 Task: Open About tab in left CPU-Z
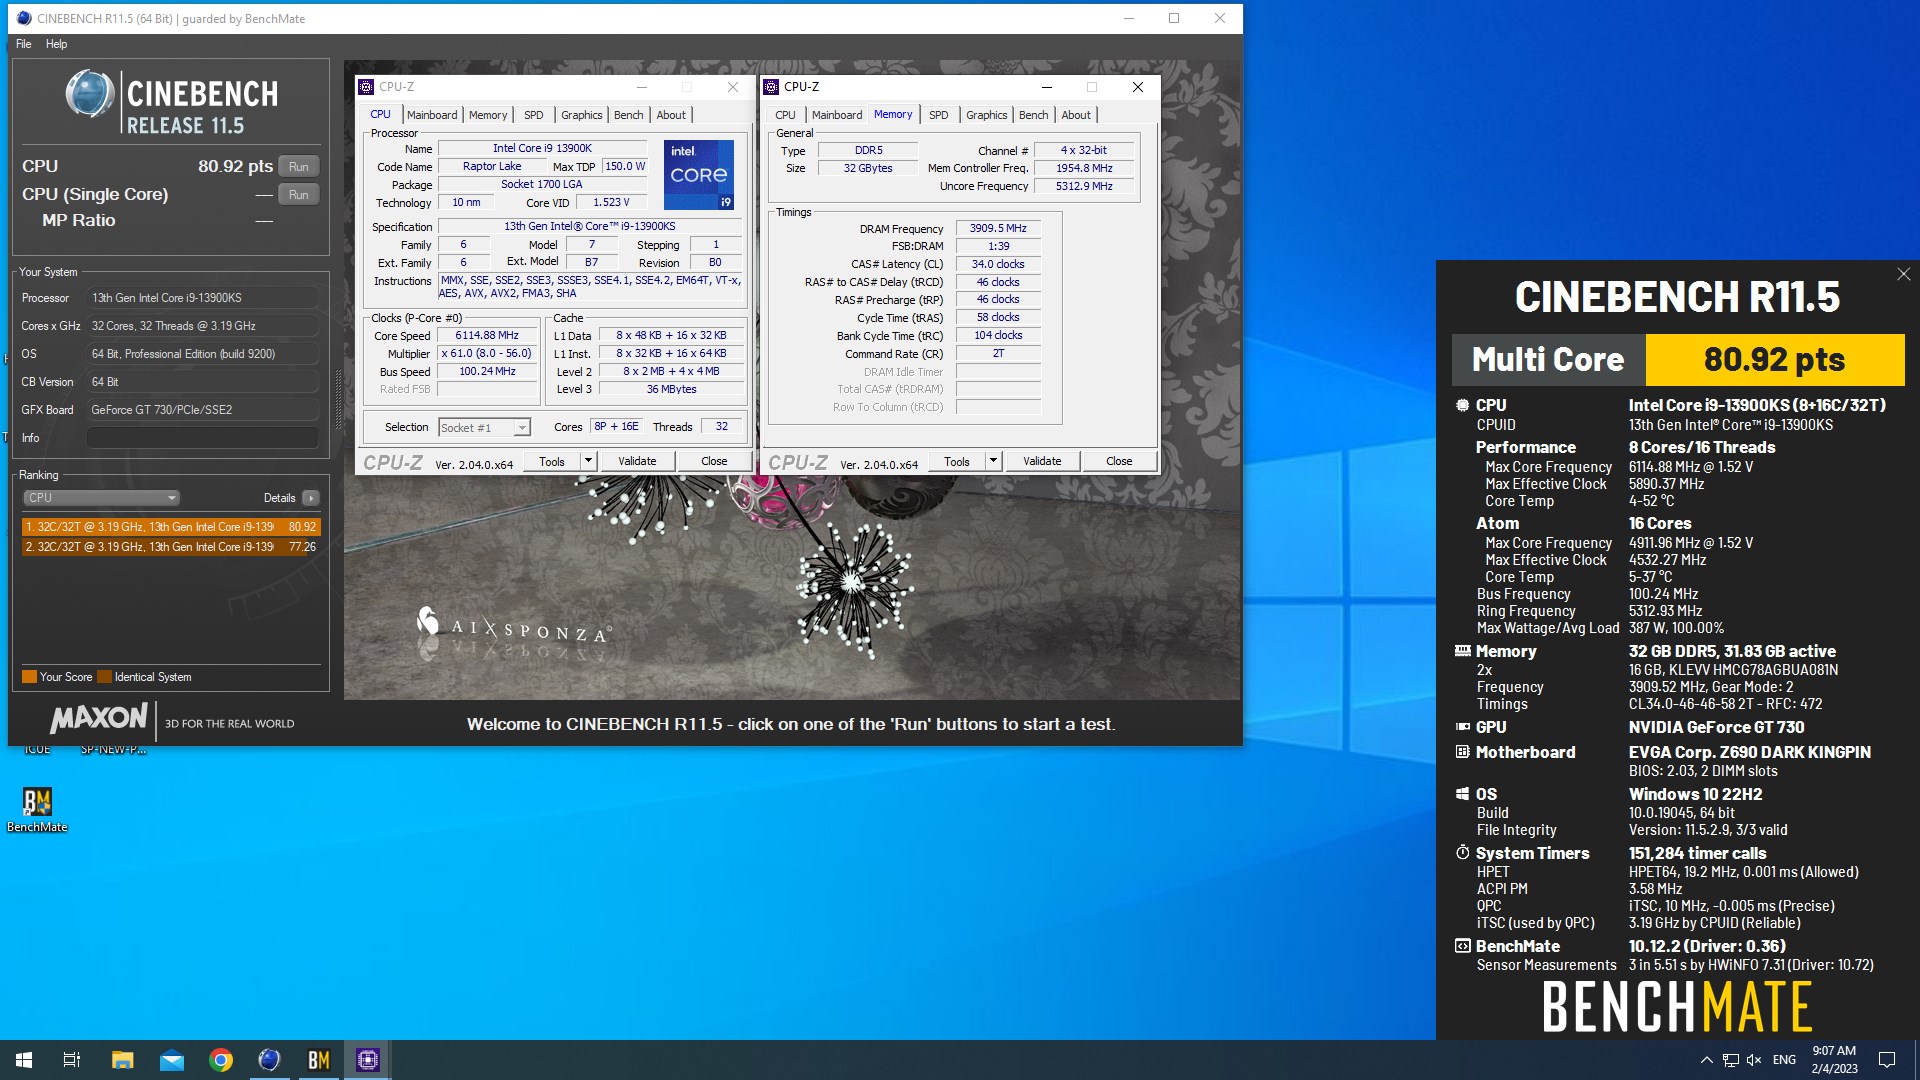[x=671, y=115]
